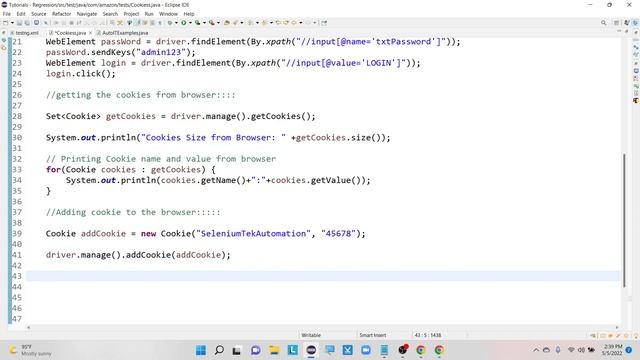The height and width of the screenshot is (360, 640).
Task: Click the login.click() statement on line 24
Action: coord(81,73)
